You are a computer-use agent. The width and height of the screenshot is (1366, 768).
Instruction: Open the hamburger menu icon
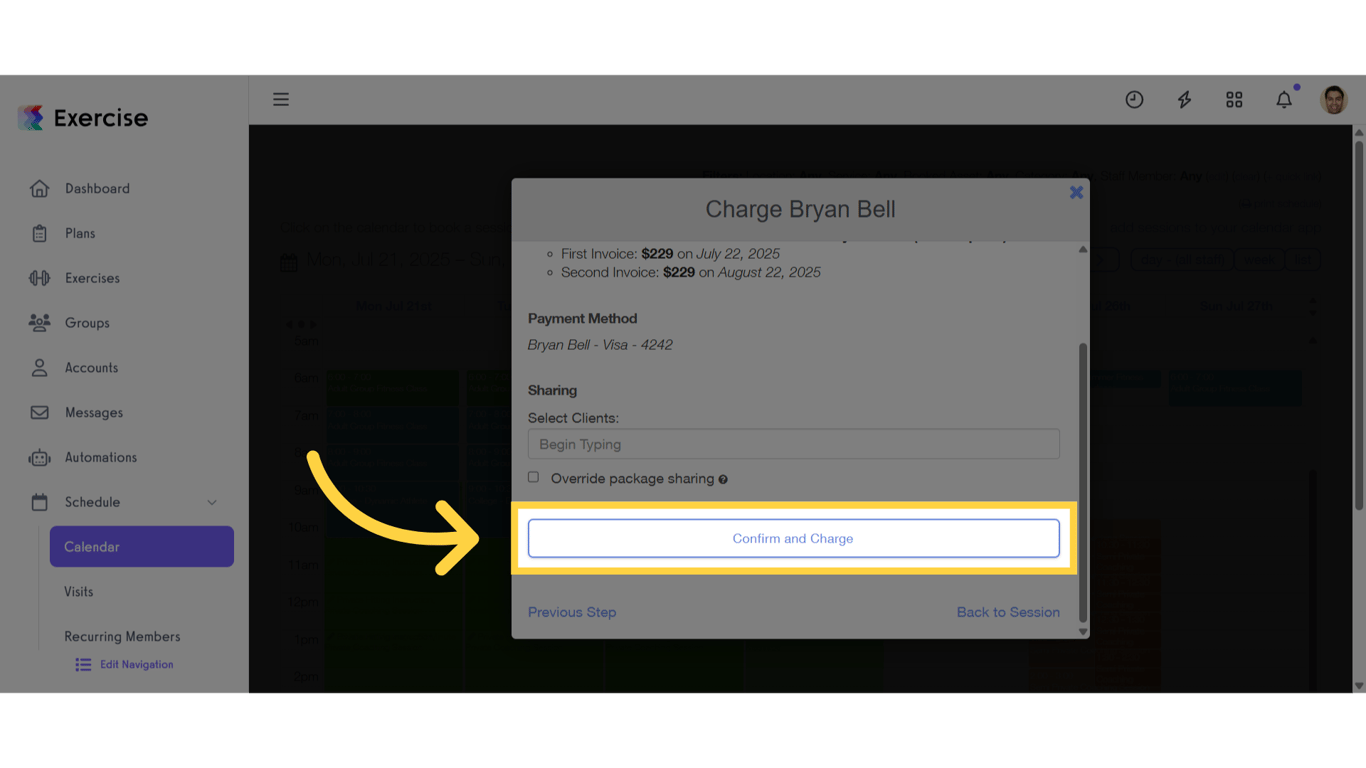point(281,99)
